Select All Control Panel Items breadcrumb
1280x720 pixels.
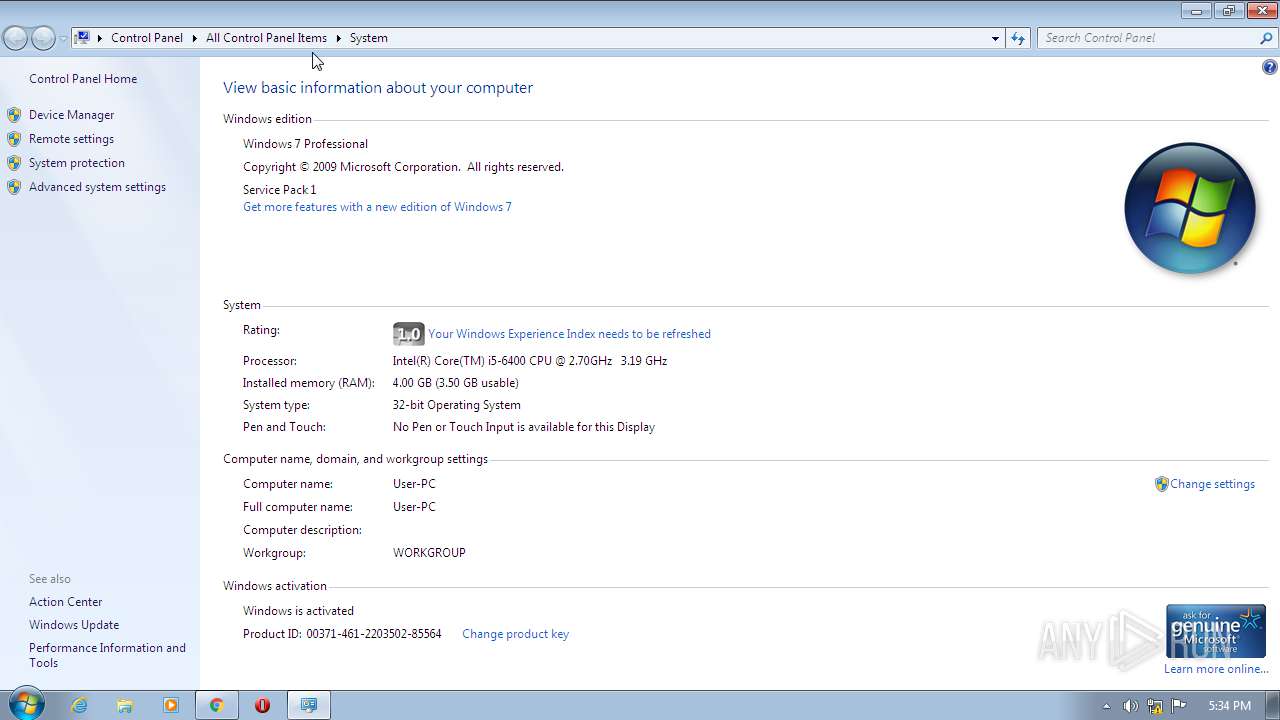pos(266,38)
